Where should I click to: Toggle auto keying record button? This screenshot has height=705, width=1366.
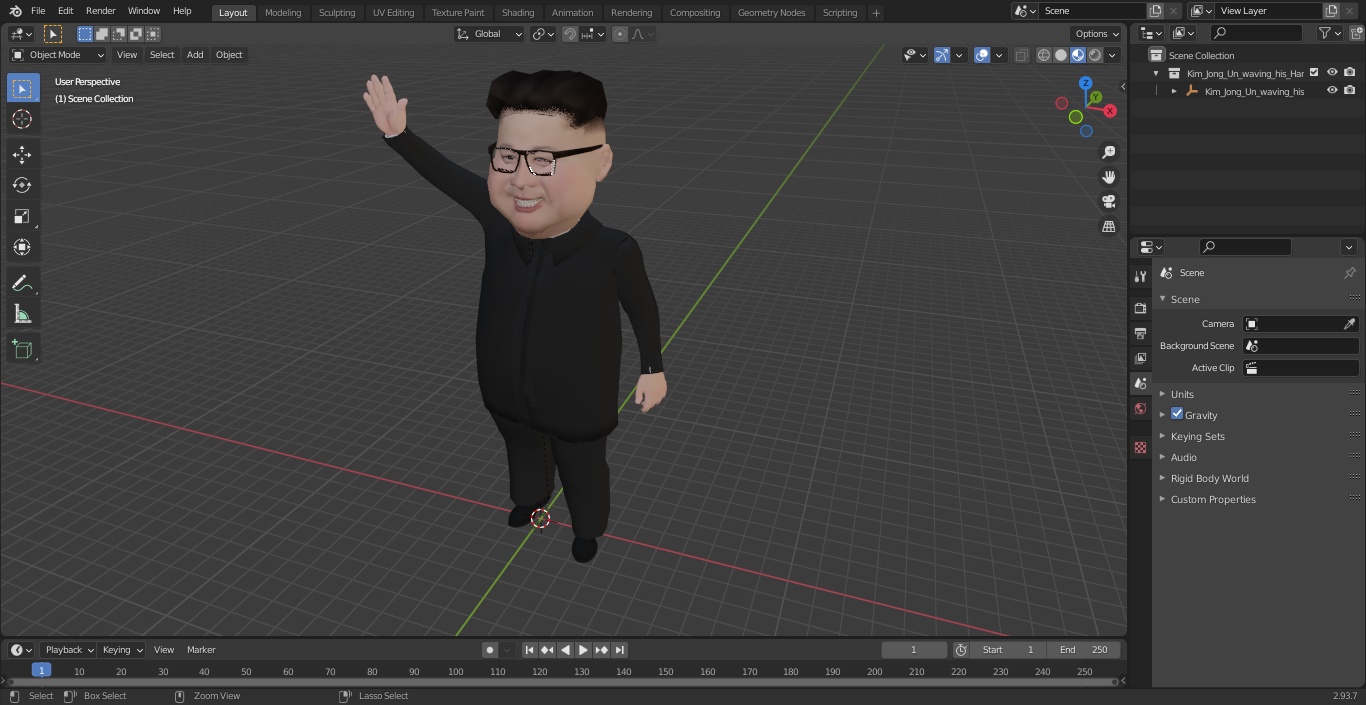pyautogui.click(x=490, y=650)
